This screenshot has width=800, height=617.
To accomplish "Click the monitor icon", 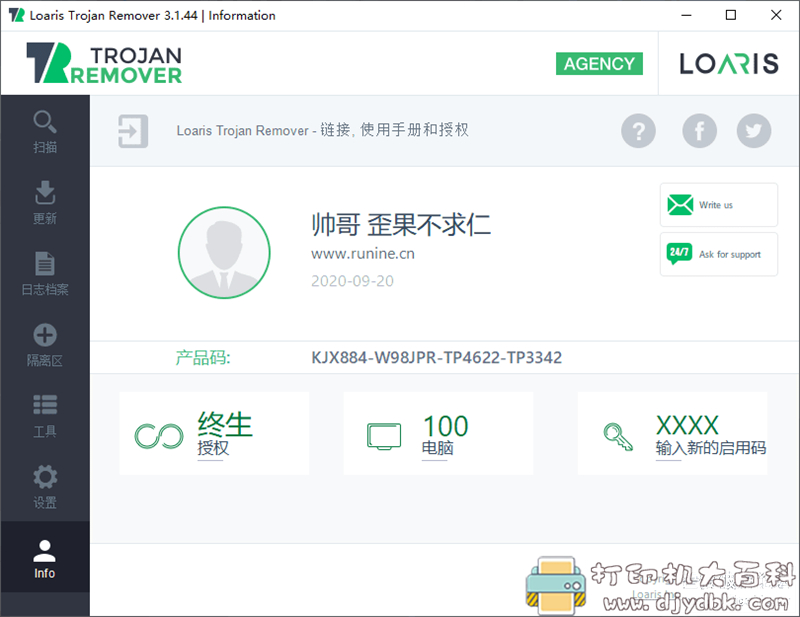I will click(x=384, y=436).
